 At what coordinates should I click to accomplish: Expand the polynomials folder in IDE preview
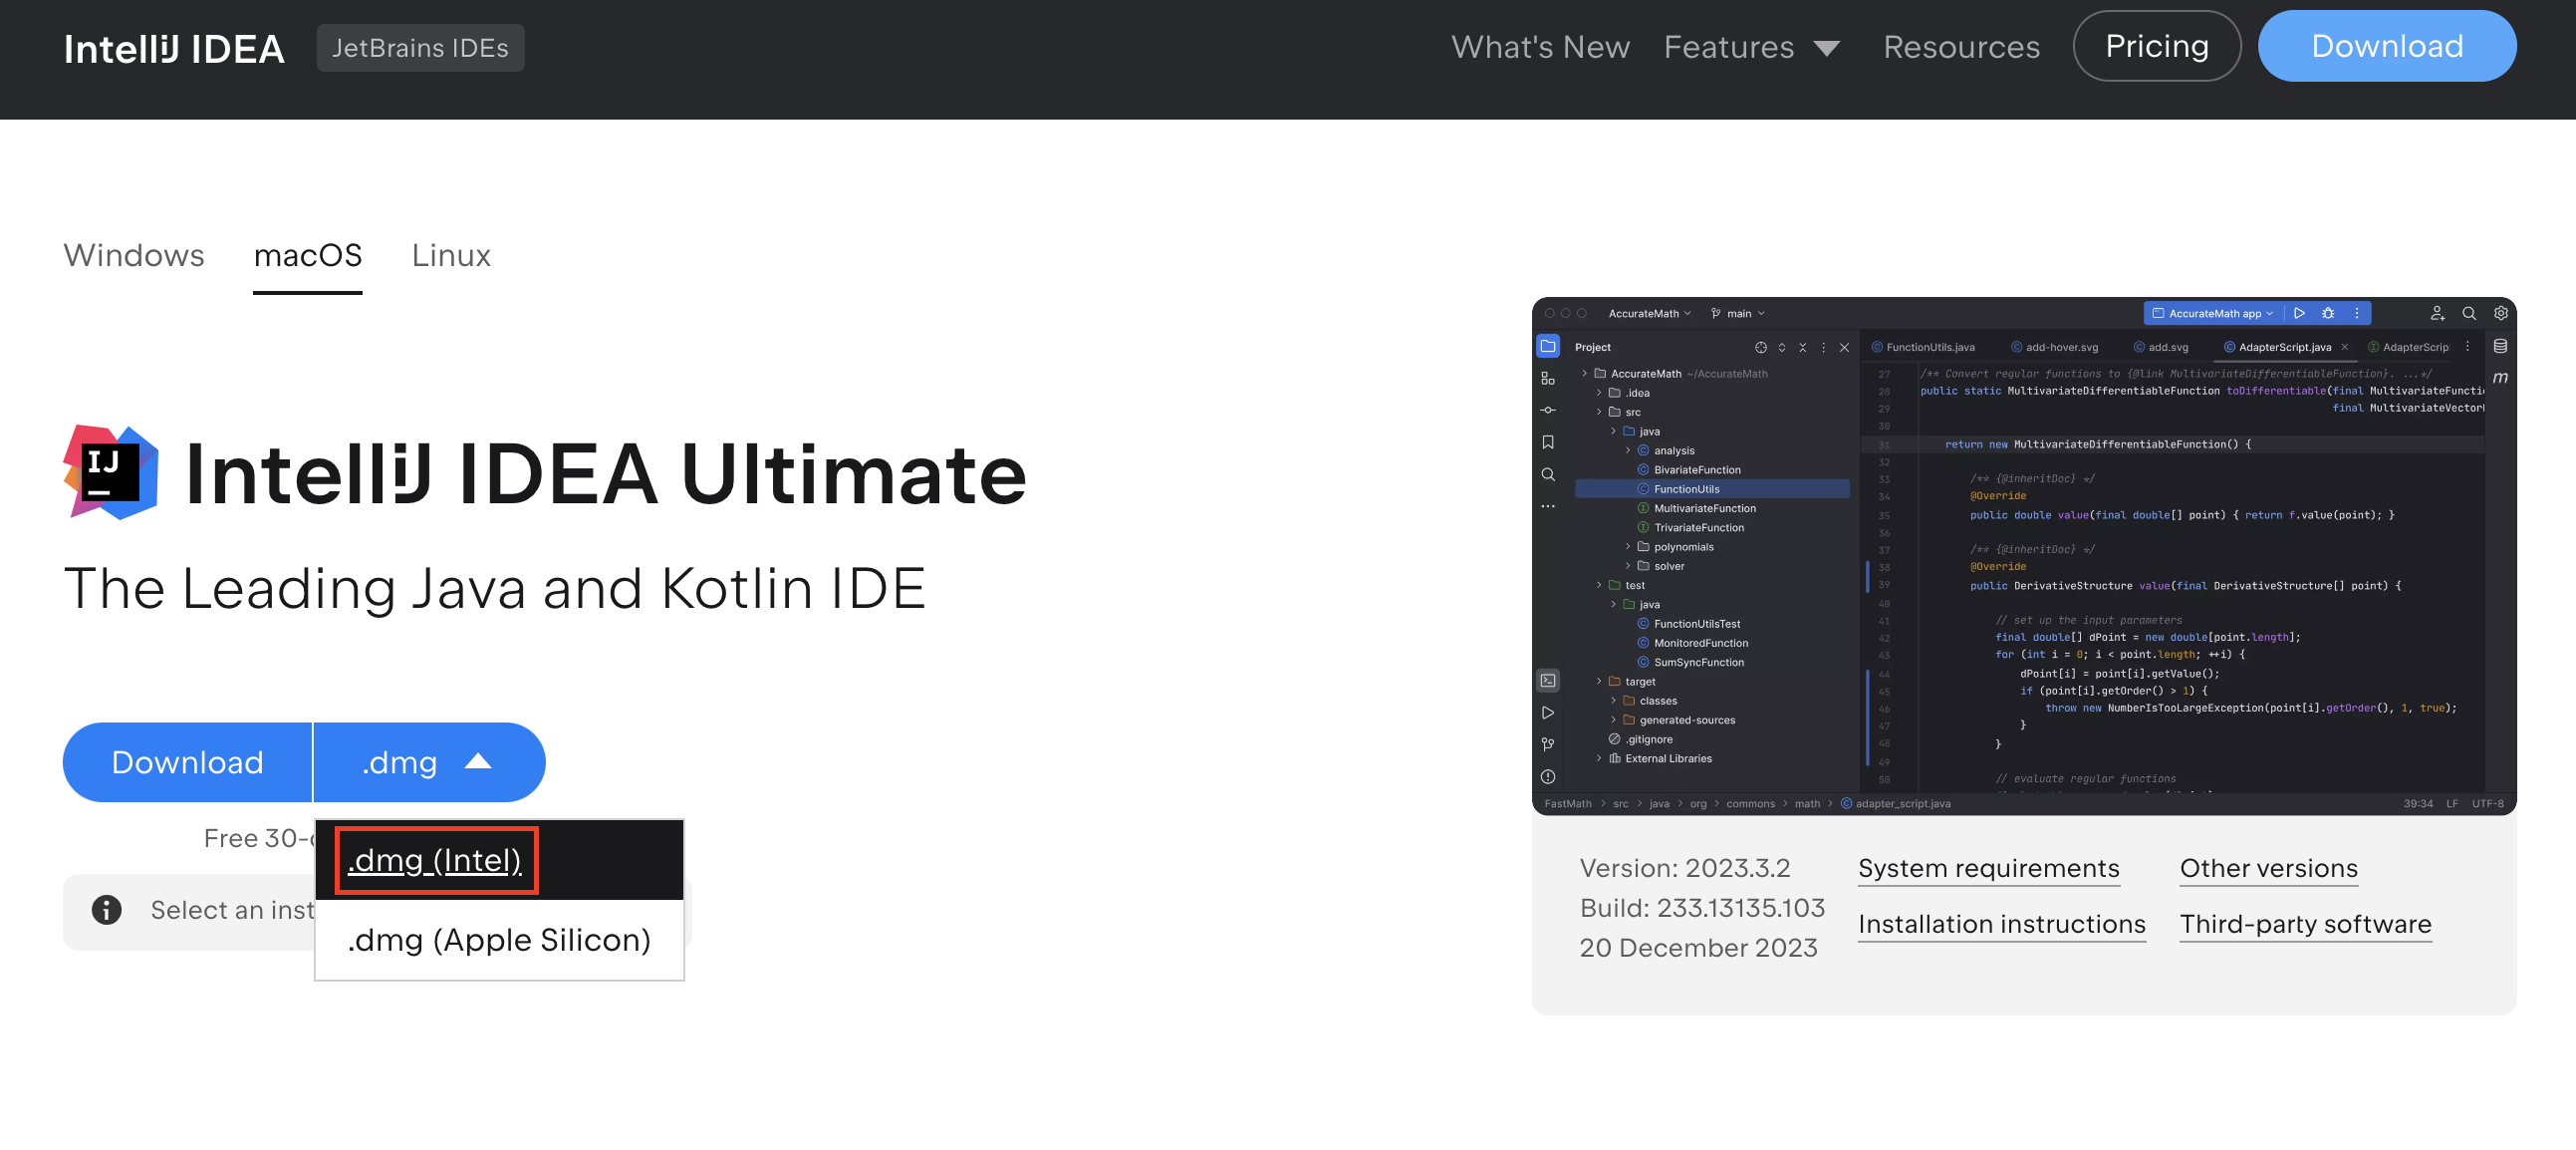point(1627,547)
